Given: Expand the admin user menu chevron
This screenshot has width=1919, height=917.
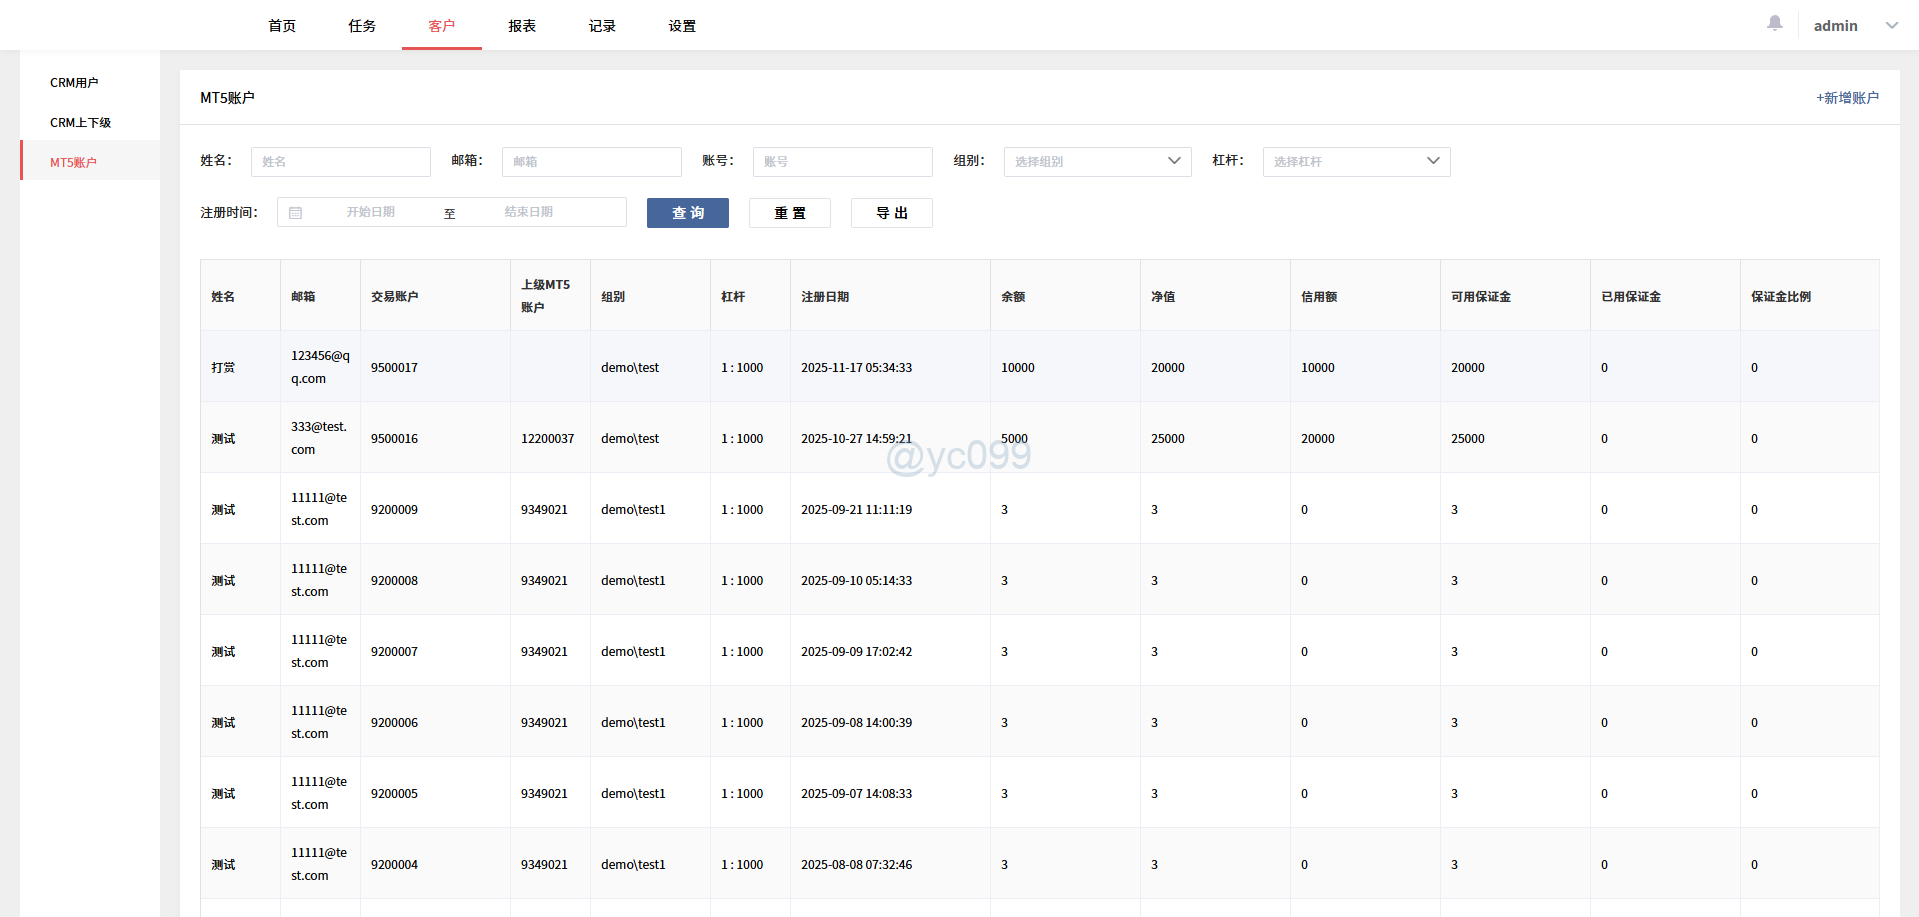Looking at the screenshot, I should coord(1892,25).
